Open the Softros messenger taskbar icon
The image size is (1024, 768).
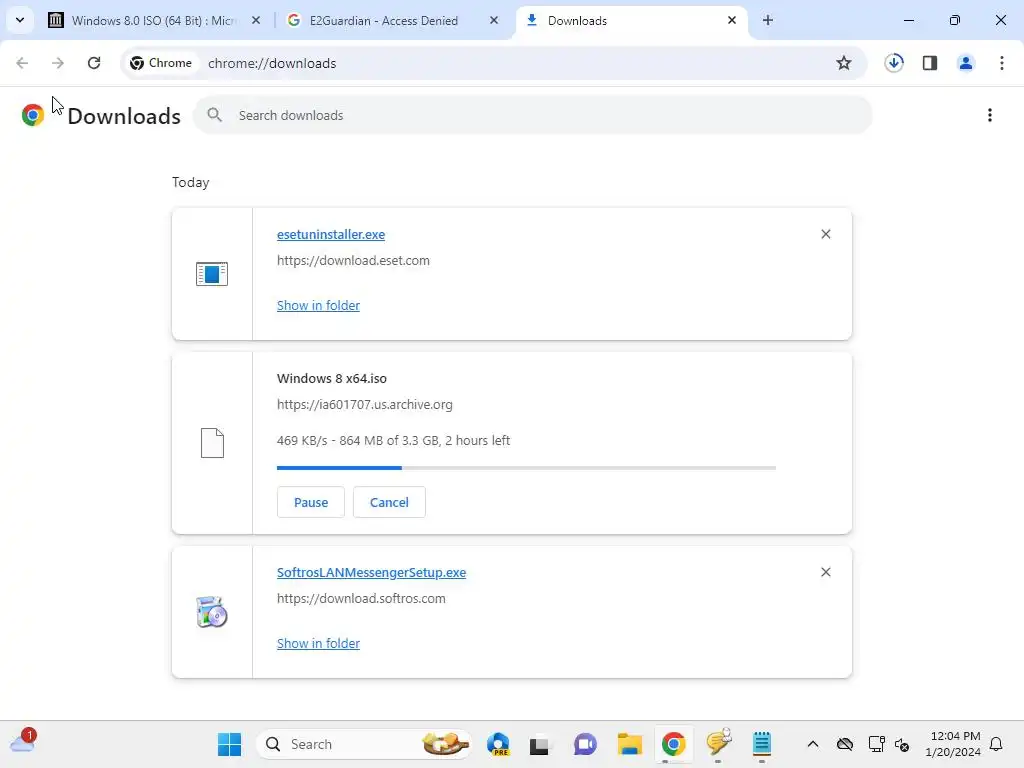pos(718,743)
